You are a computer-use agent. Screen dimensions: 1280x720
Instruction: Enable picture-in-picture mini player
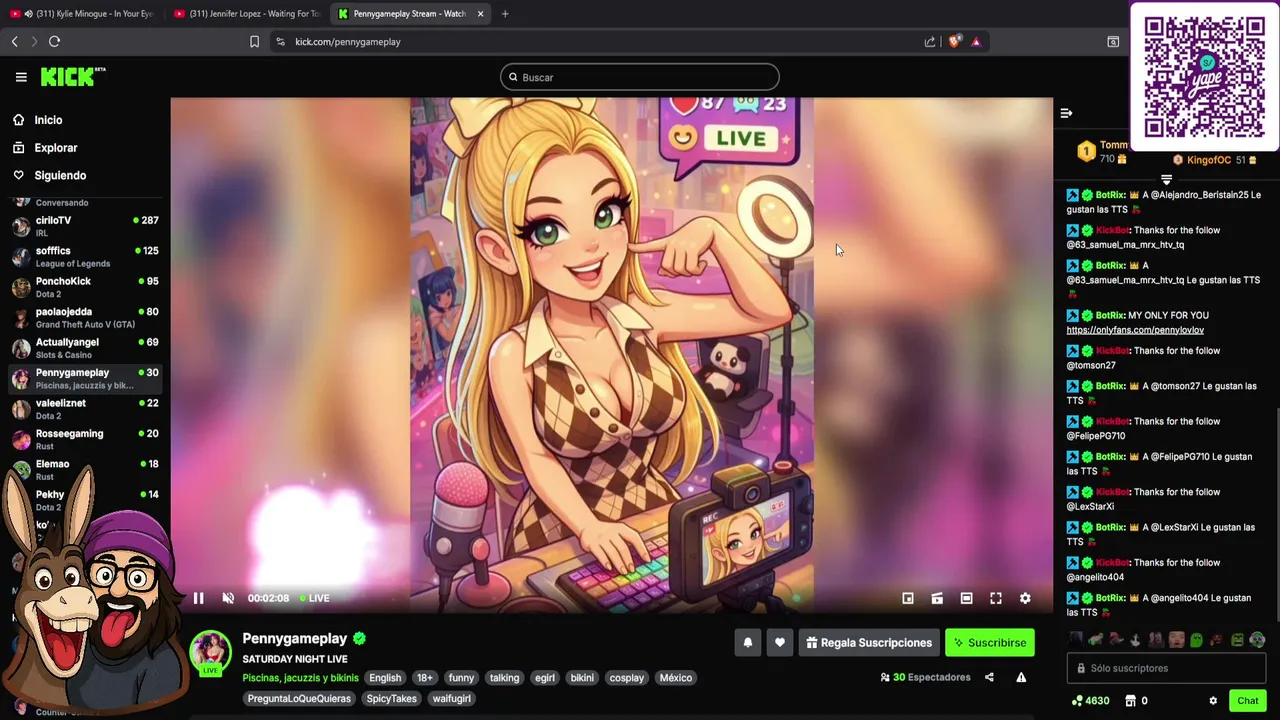(908, 598)
